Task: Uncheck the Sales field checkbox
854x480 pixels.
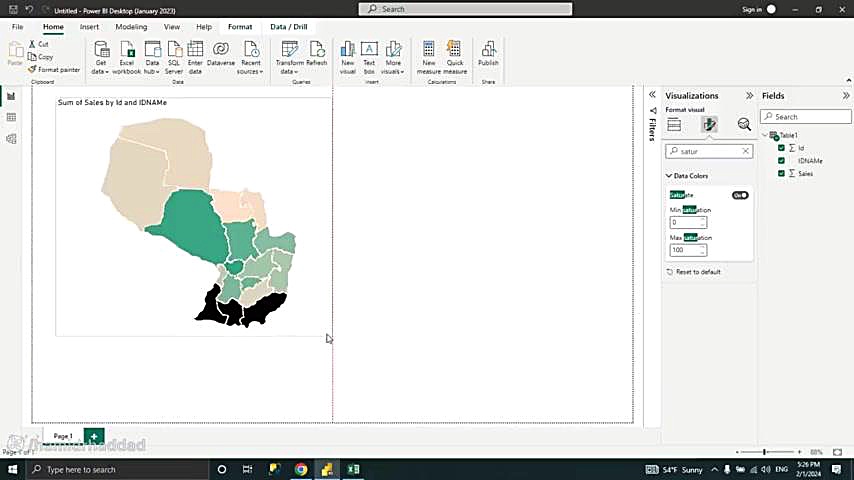Action: click(x=781, y=174)
